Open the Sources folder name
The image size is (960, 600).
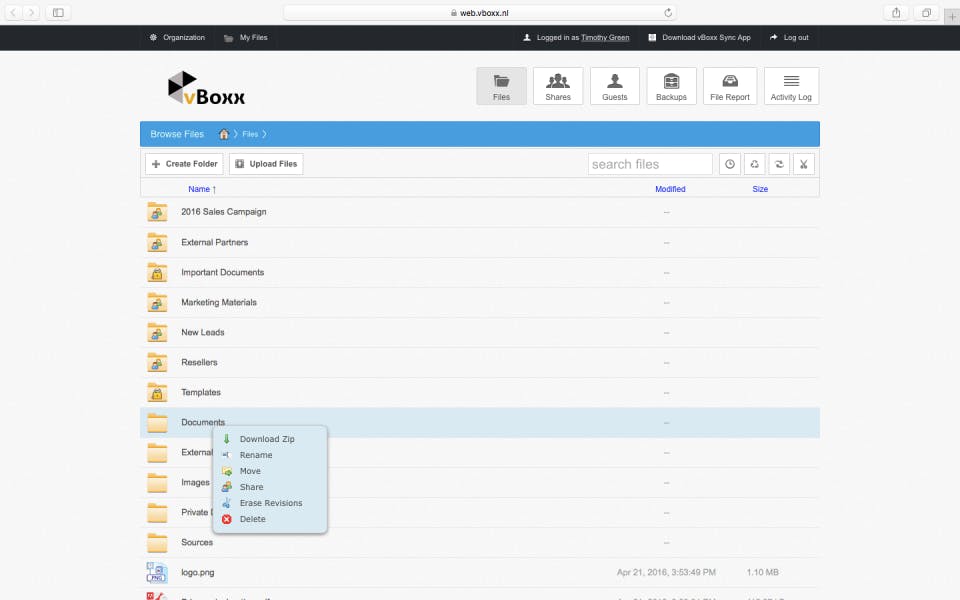(x=197, y=542)
